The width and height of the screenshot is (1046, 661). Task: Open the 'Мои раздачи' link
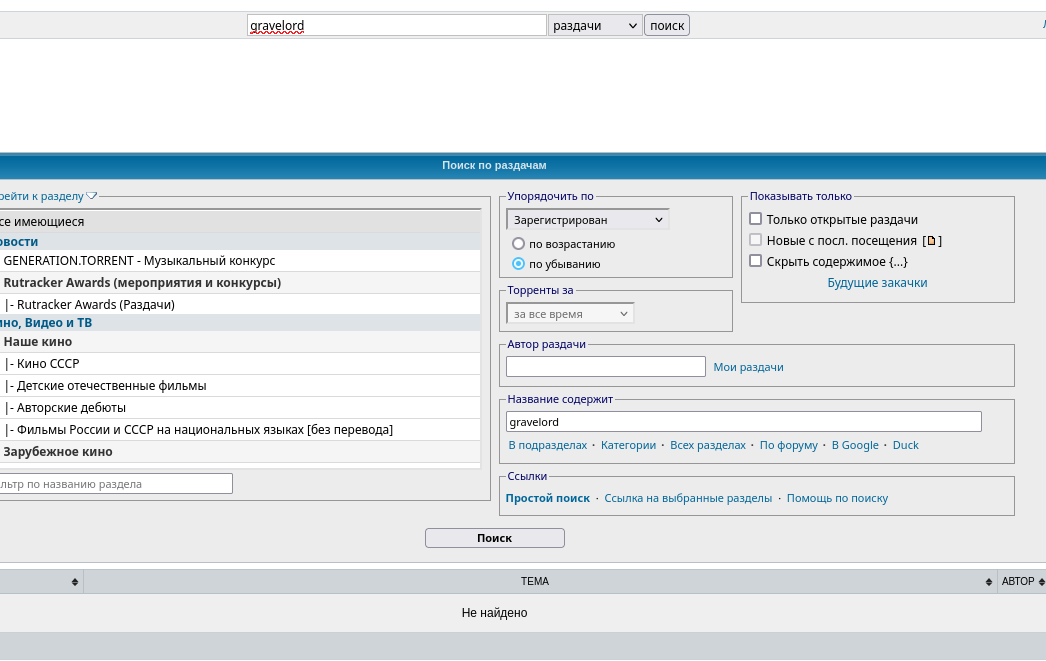[748, 367]
